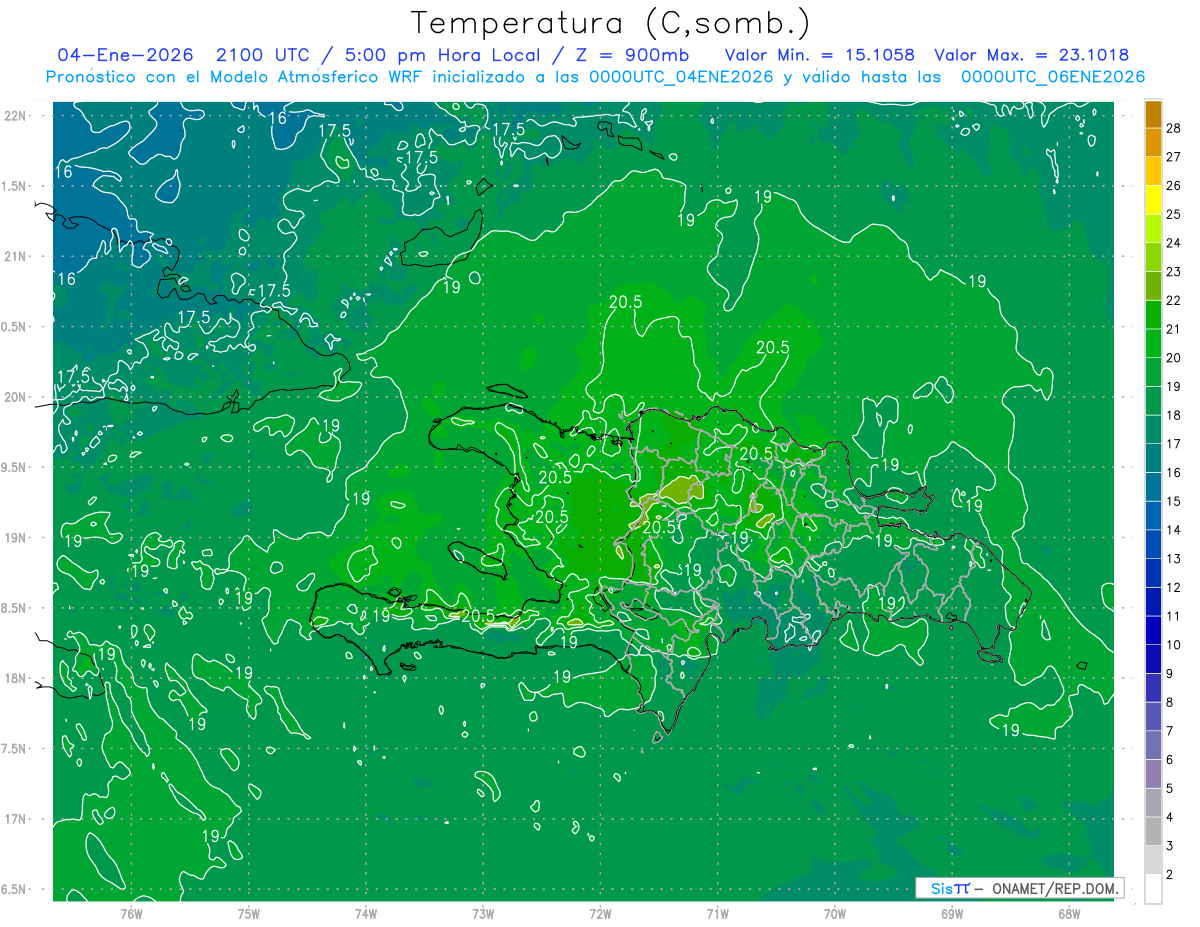Click the '10' label on the color scale
The image size is (1200, 927).
point(1174,645)
